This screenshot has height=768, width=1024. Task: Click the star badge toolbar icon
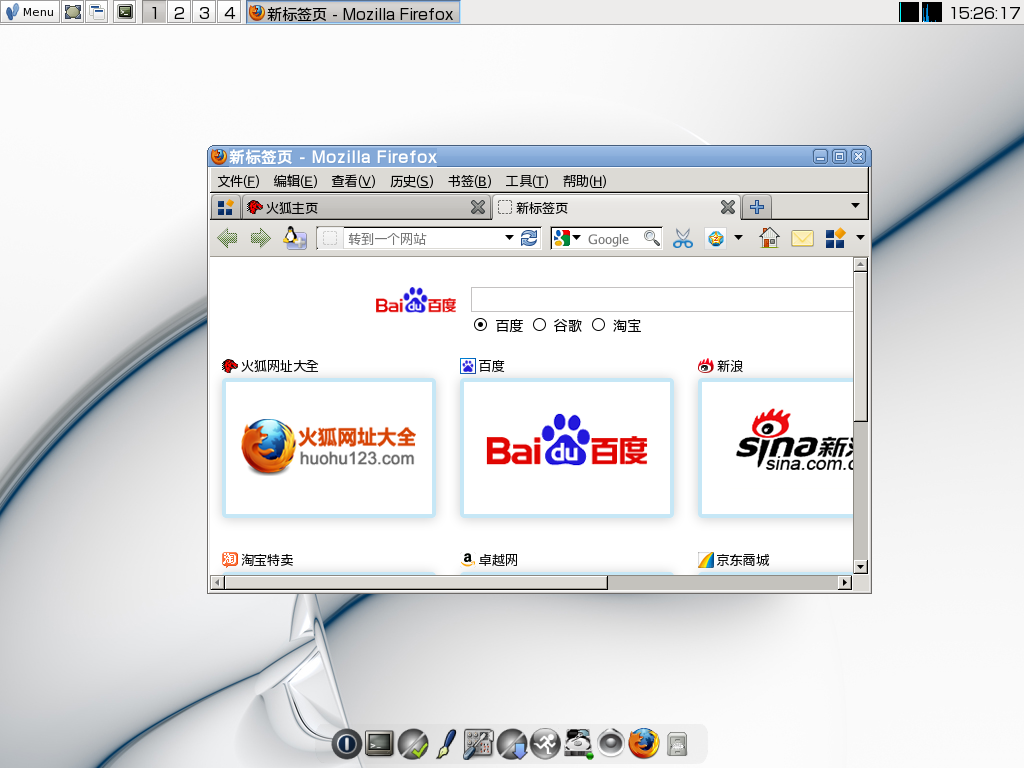[x=716, y=238]
